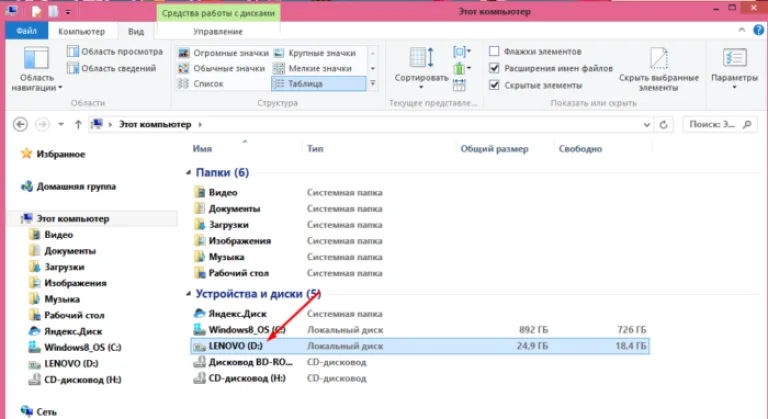Image resolution: width=768 pixels, height=419 pixels.
Task: Select LENOVO (D:) drive row in list
Action: tap(420, 346)
